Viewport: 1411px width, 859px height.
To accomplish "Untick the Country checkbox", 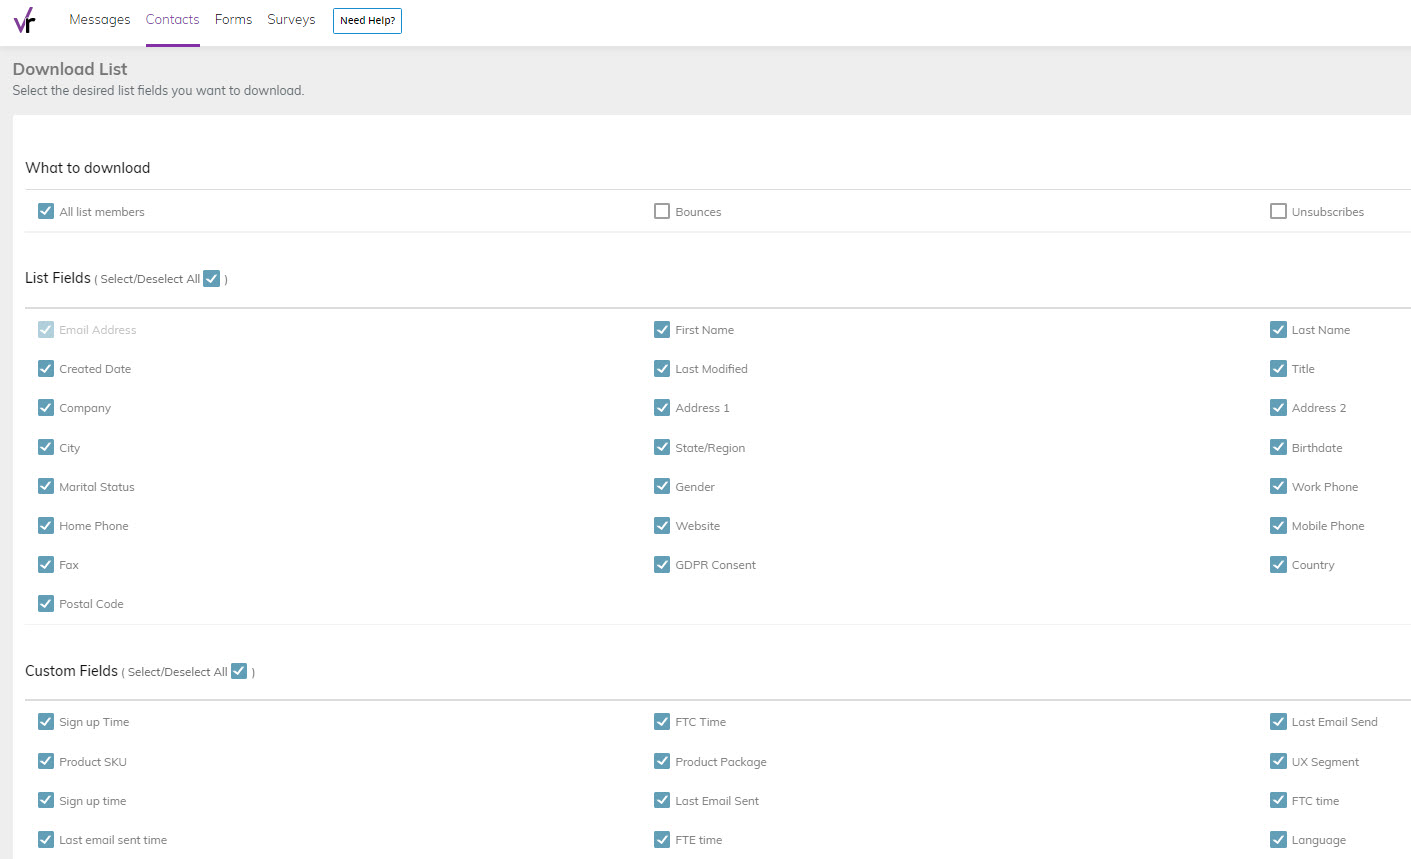I will pos(1278,564).
